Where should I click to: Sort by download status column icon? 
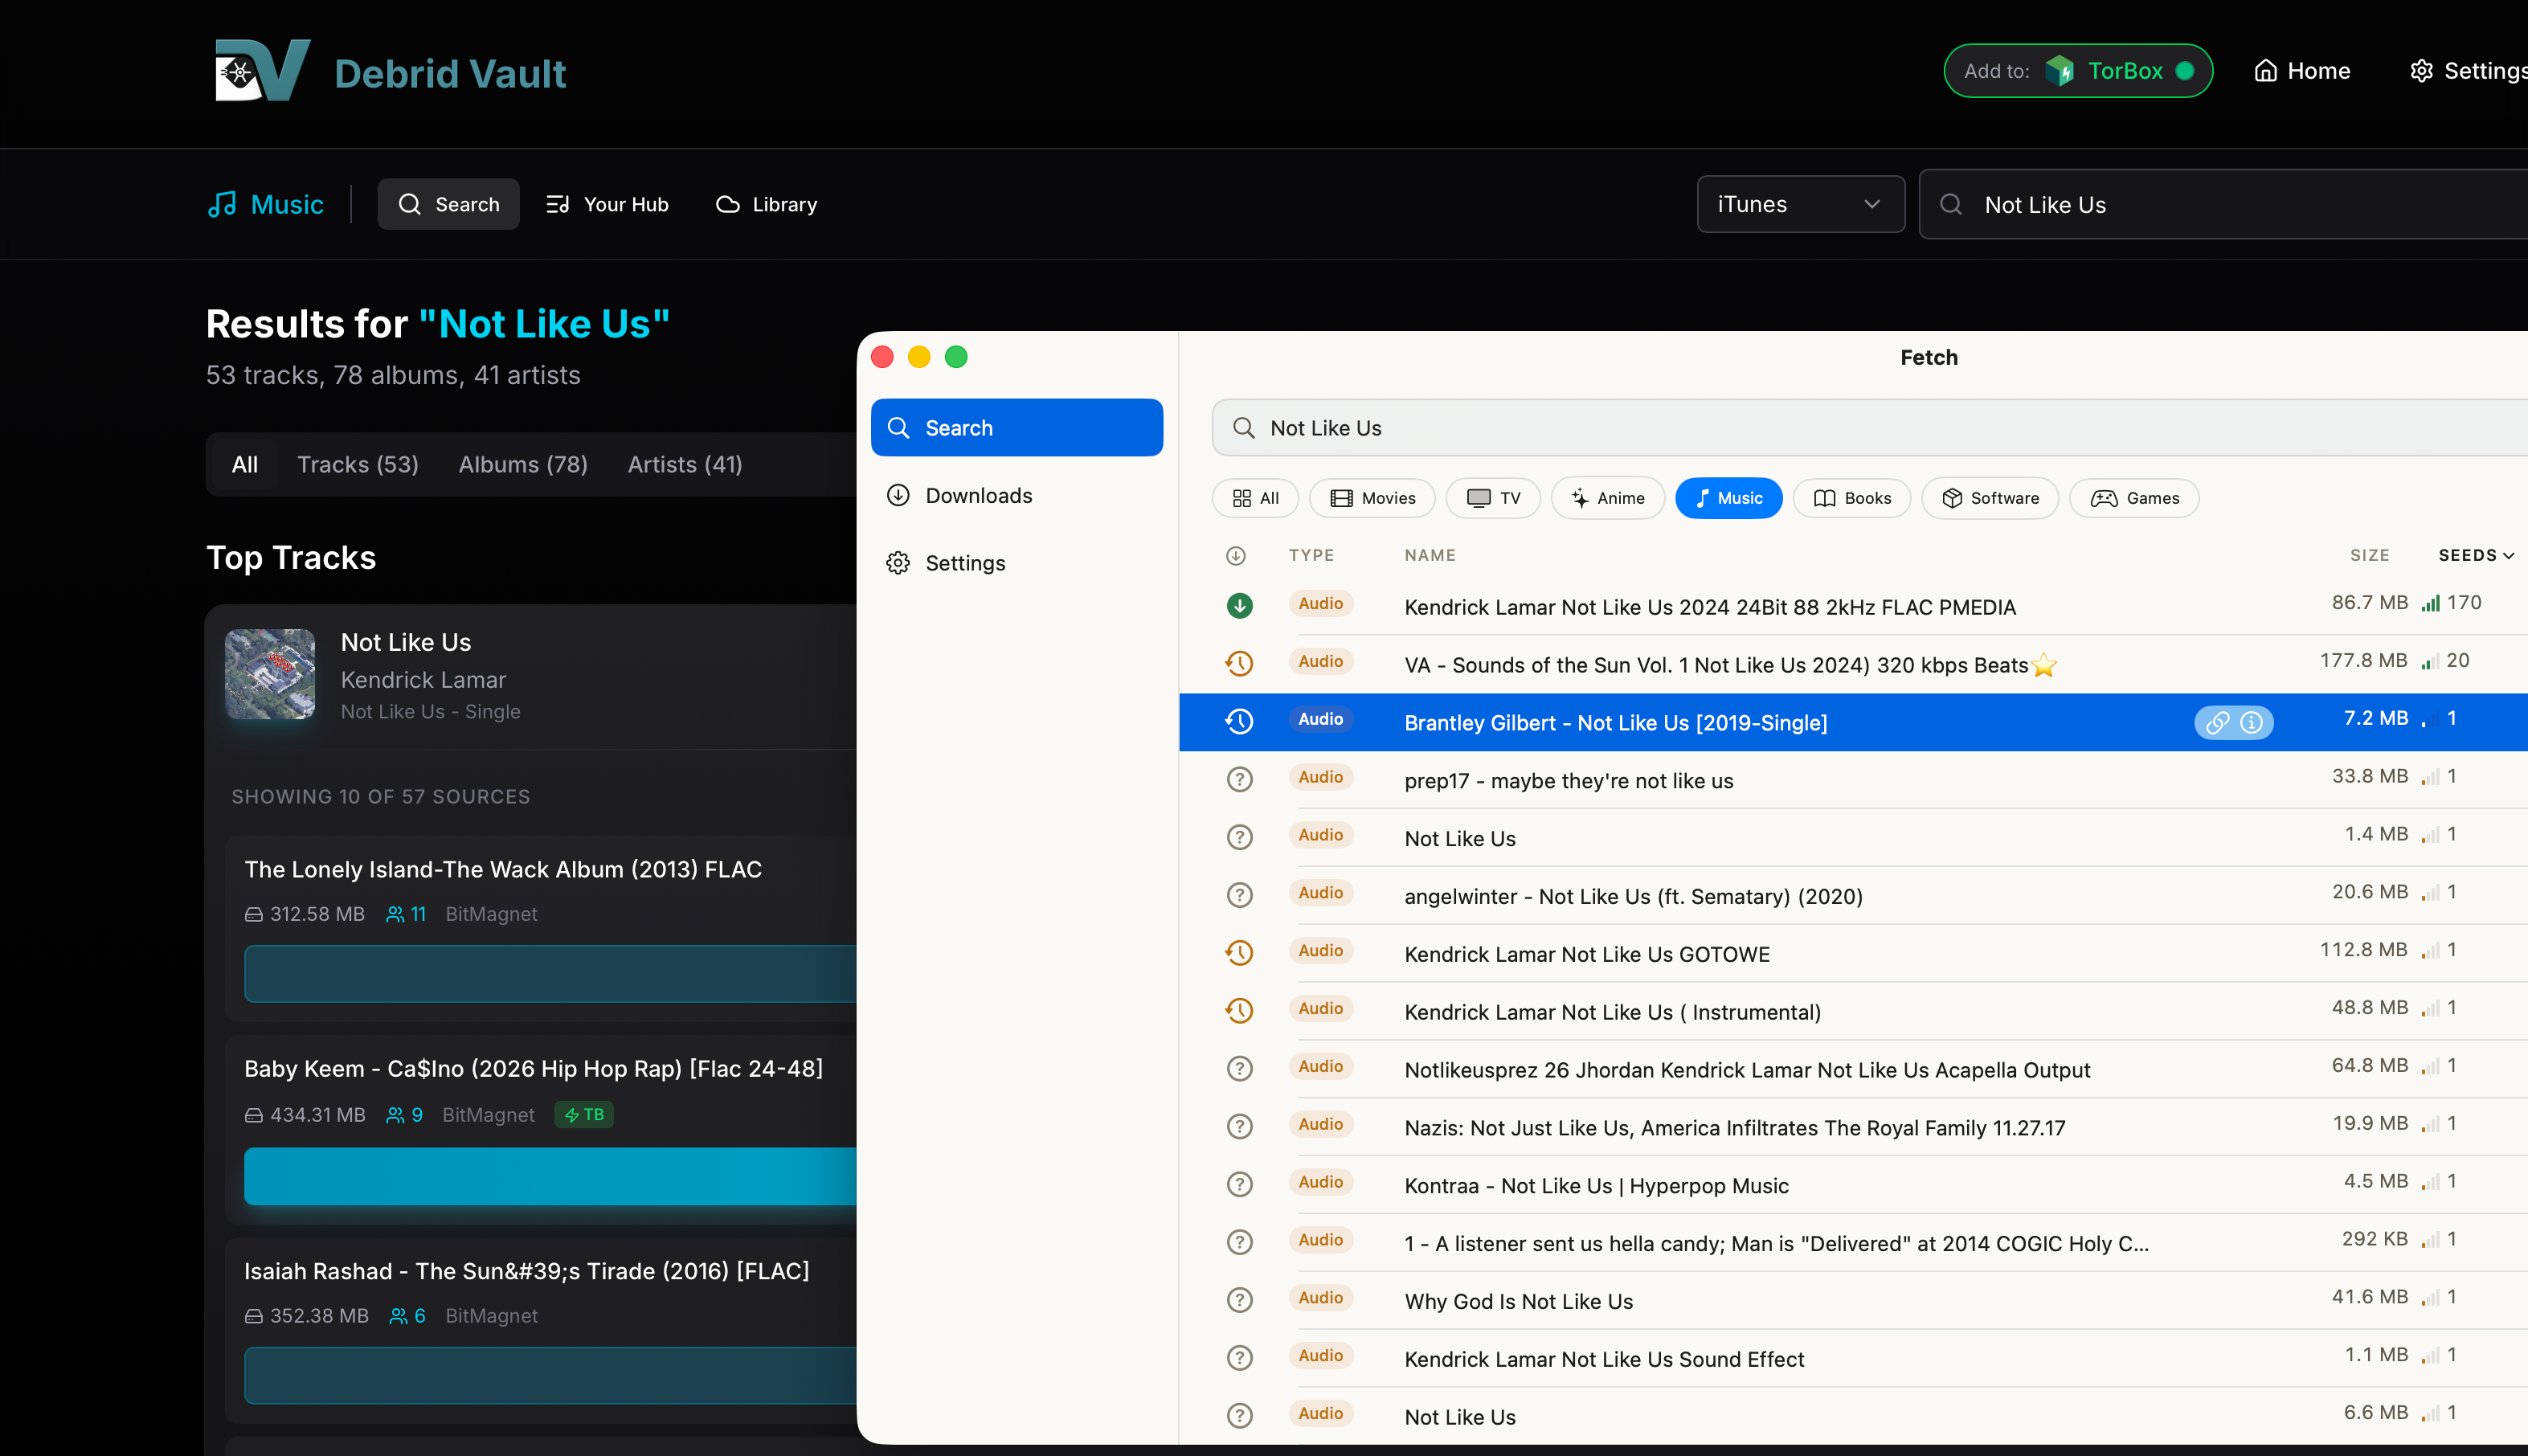(x=1236, y=555)
